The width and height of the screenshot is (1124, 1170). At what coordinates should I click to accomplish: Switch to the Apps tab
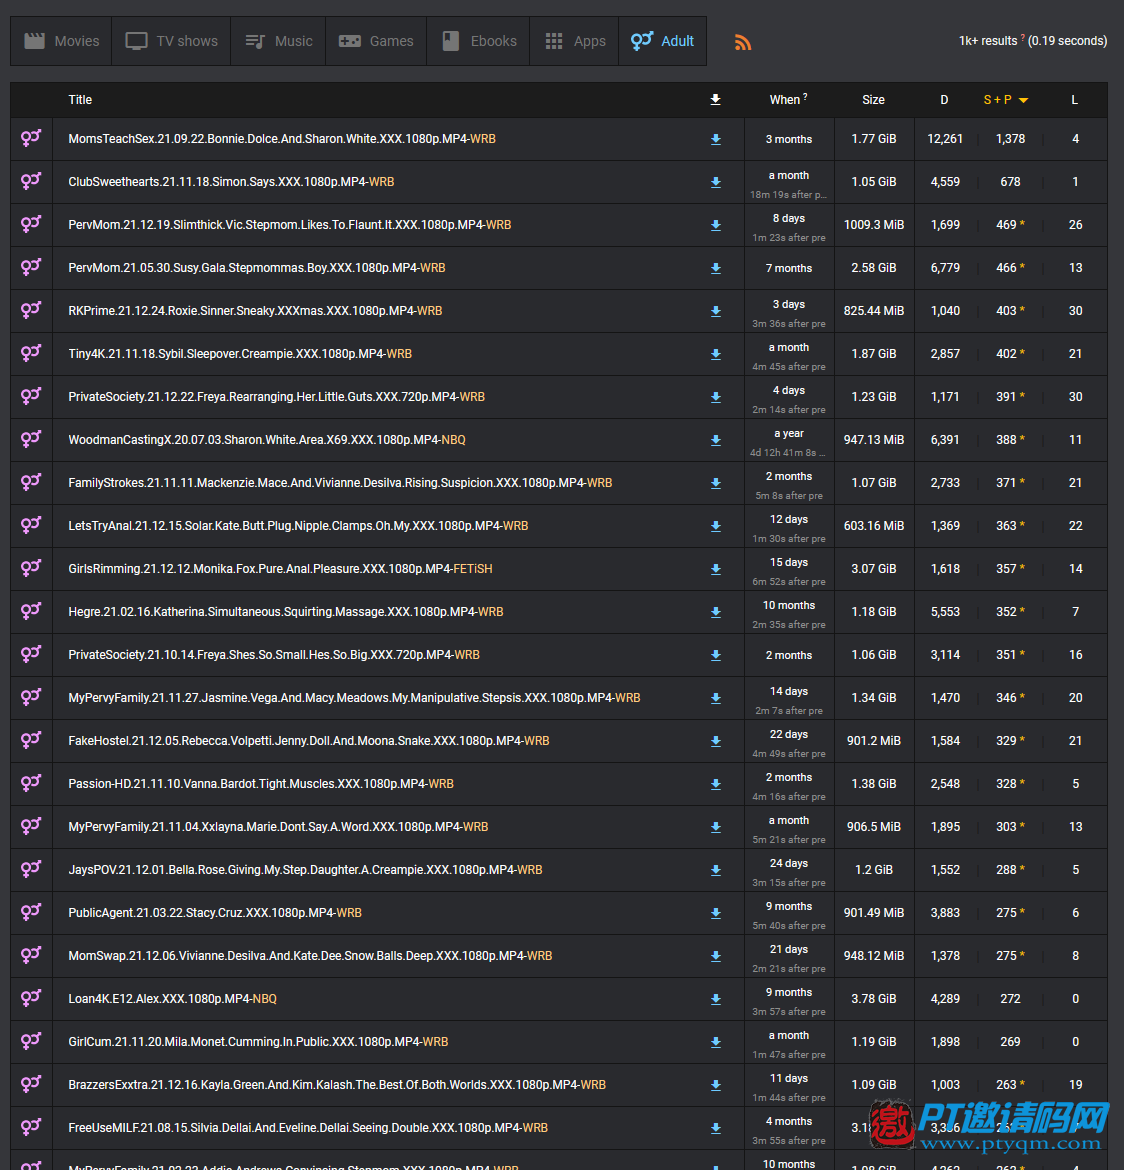pos(575,41)
